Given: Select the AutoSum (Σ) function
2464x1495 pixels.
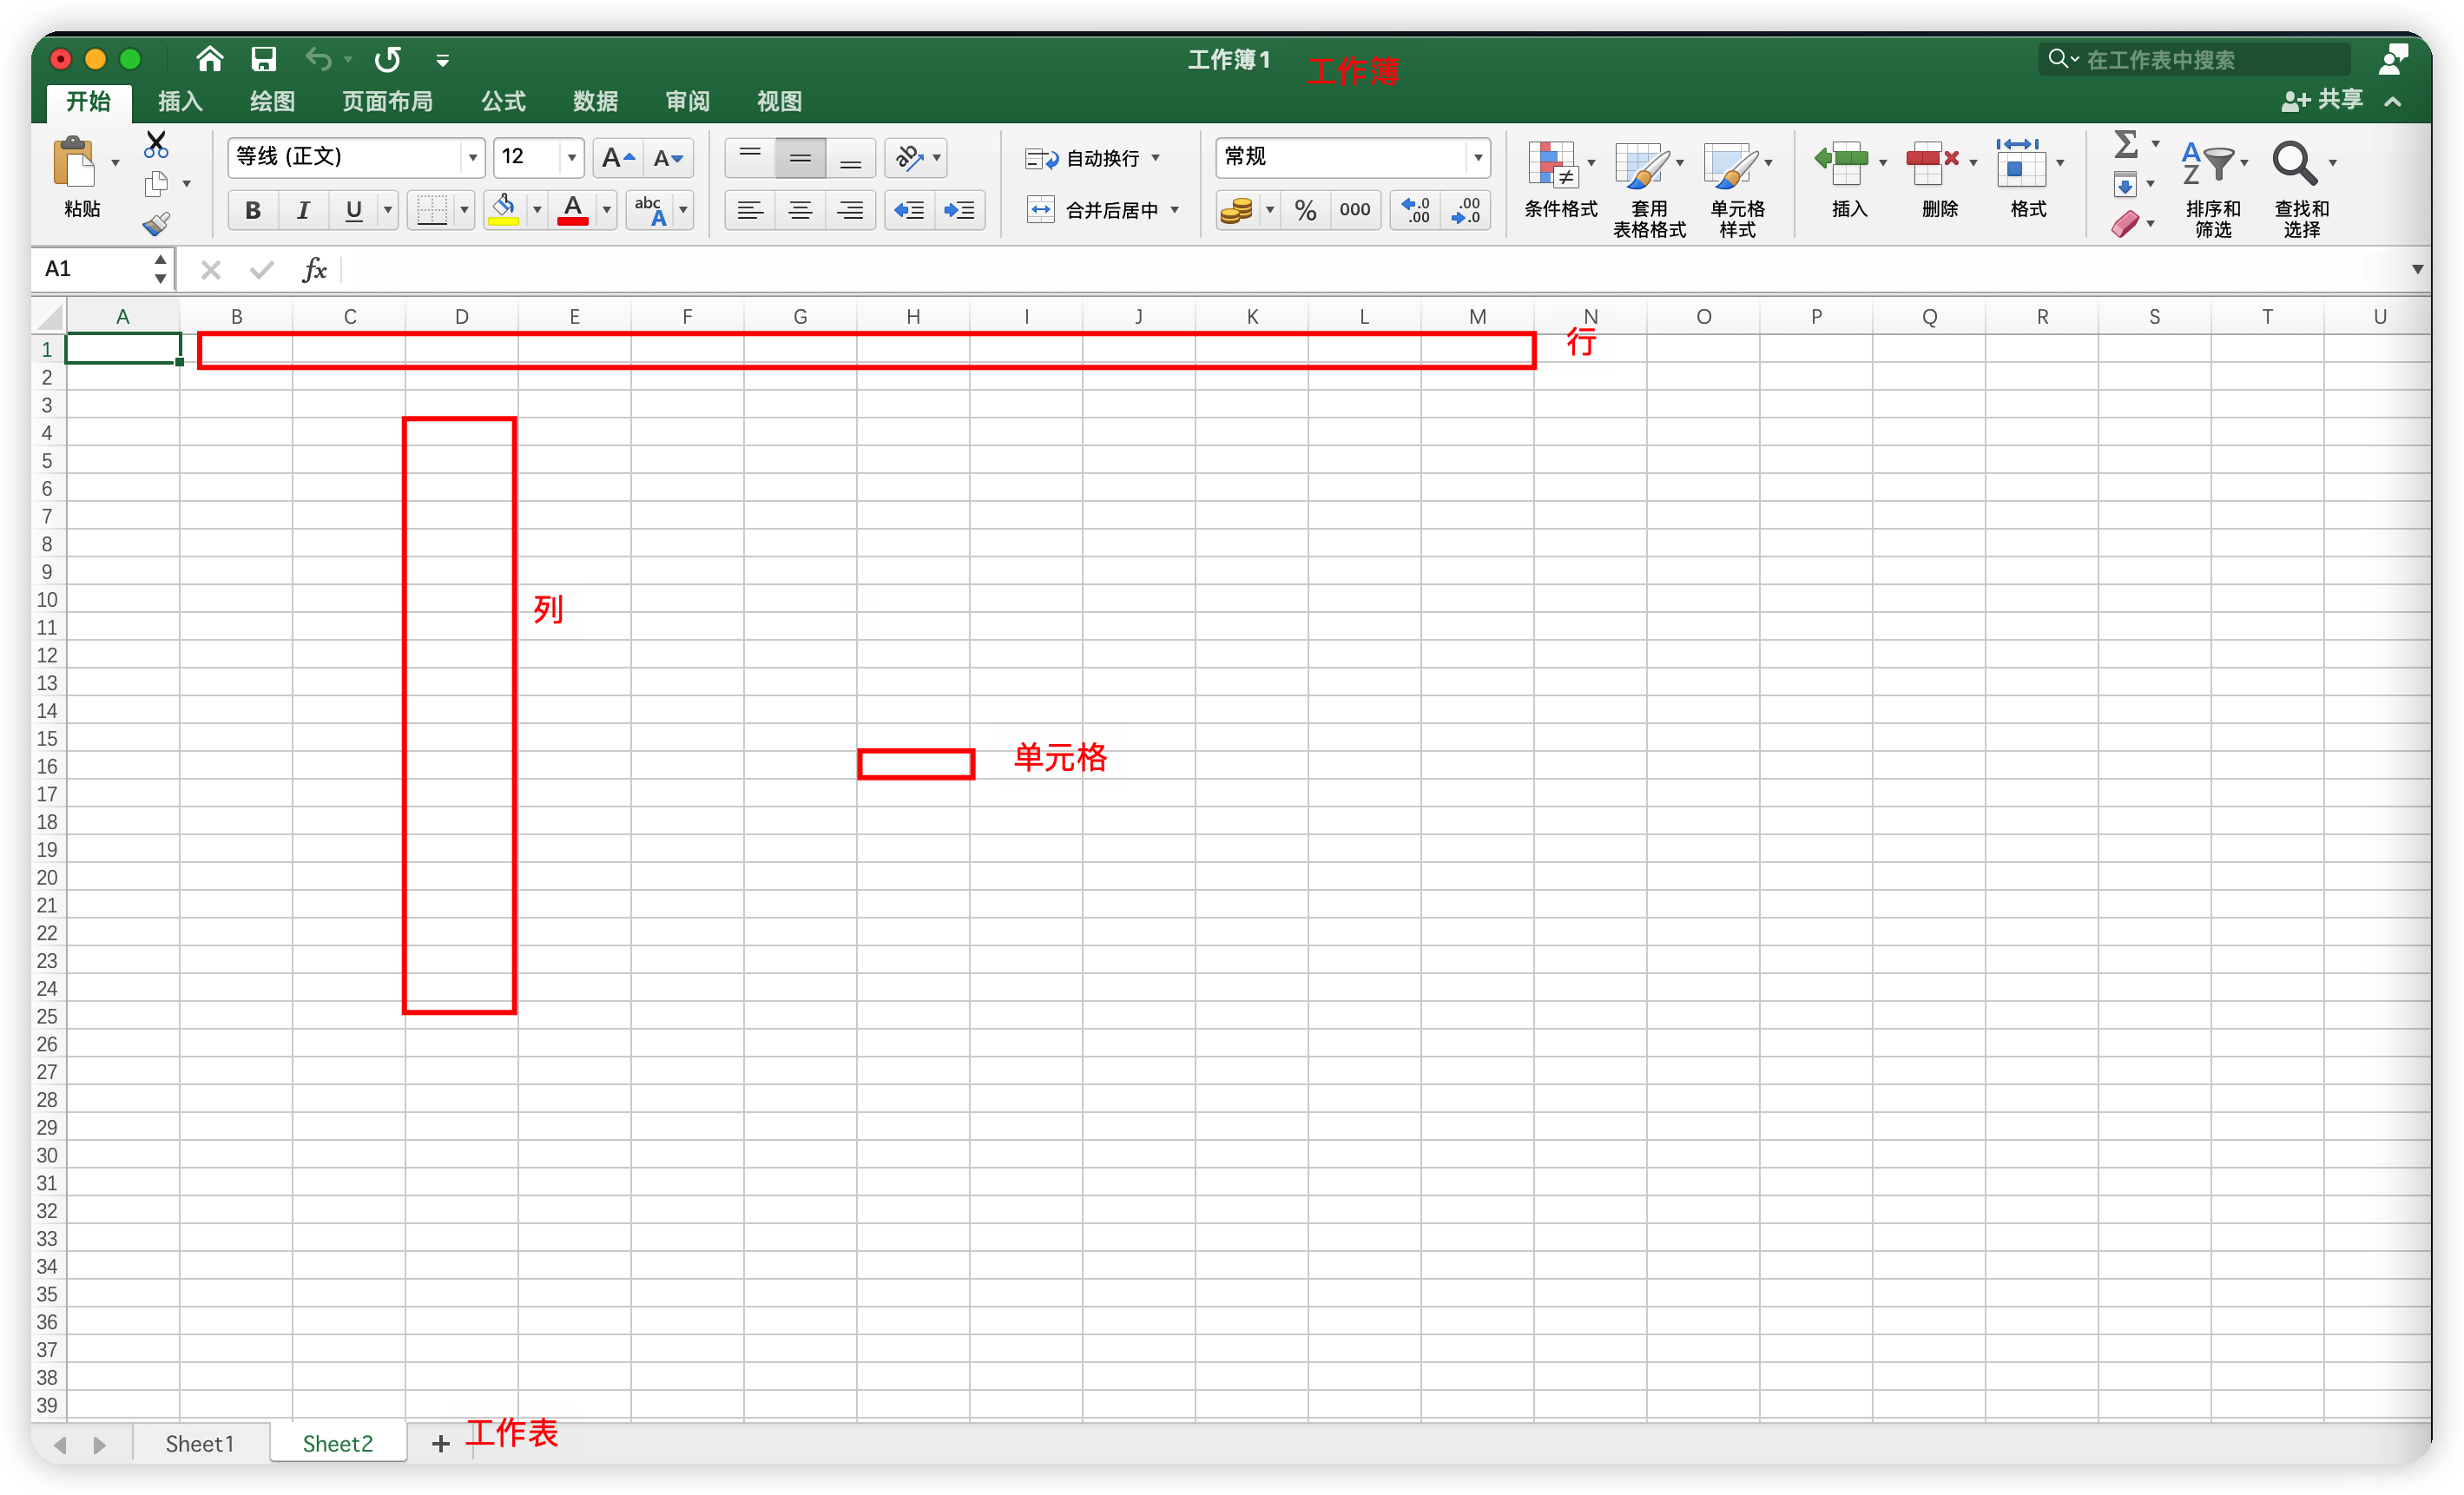Looking at the screenshot, I should tap(2129, 144).
